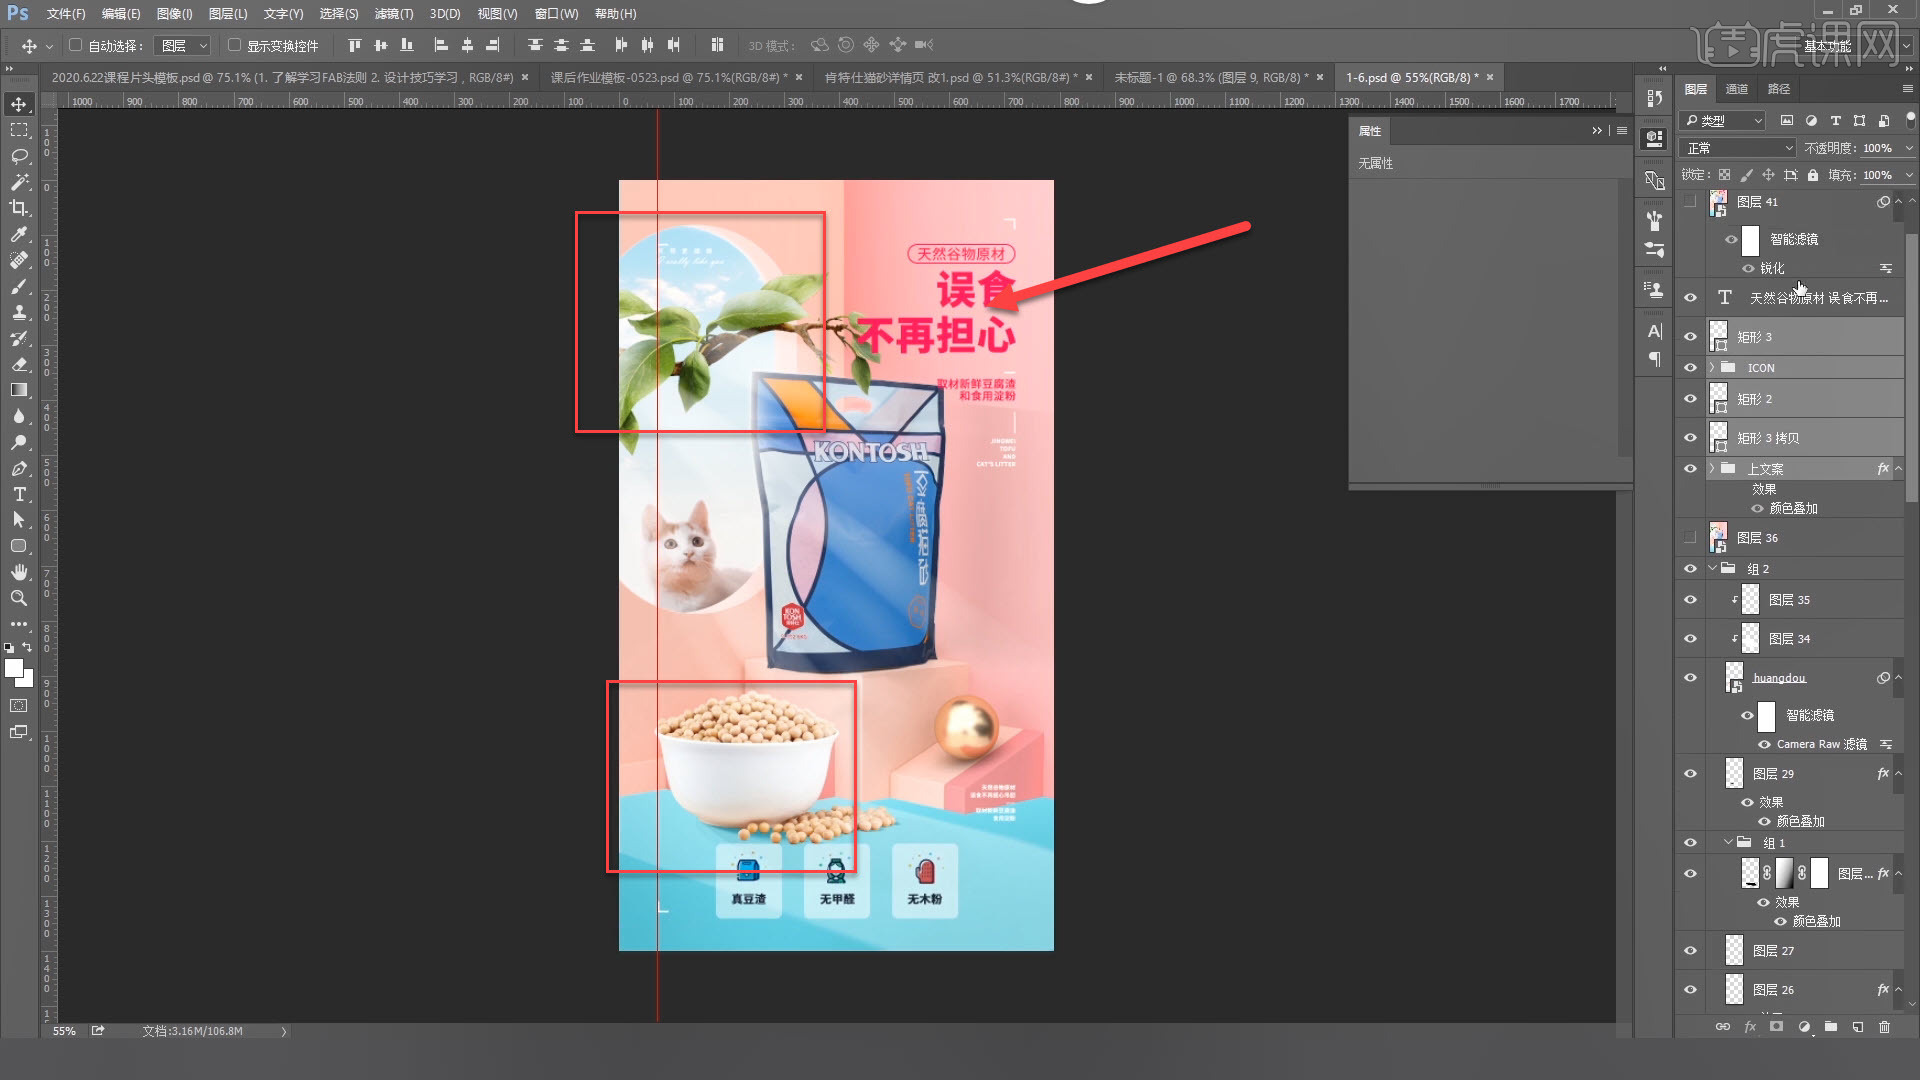Hide the 矩形 3 layer

[1690, 337]
